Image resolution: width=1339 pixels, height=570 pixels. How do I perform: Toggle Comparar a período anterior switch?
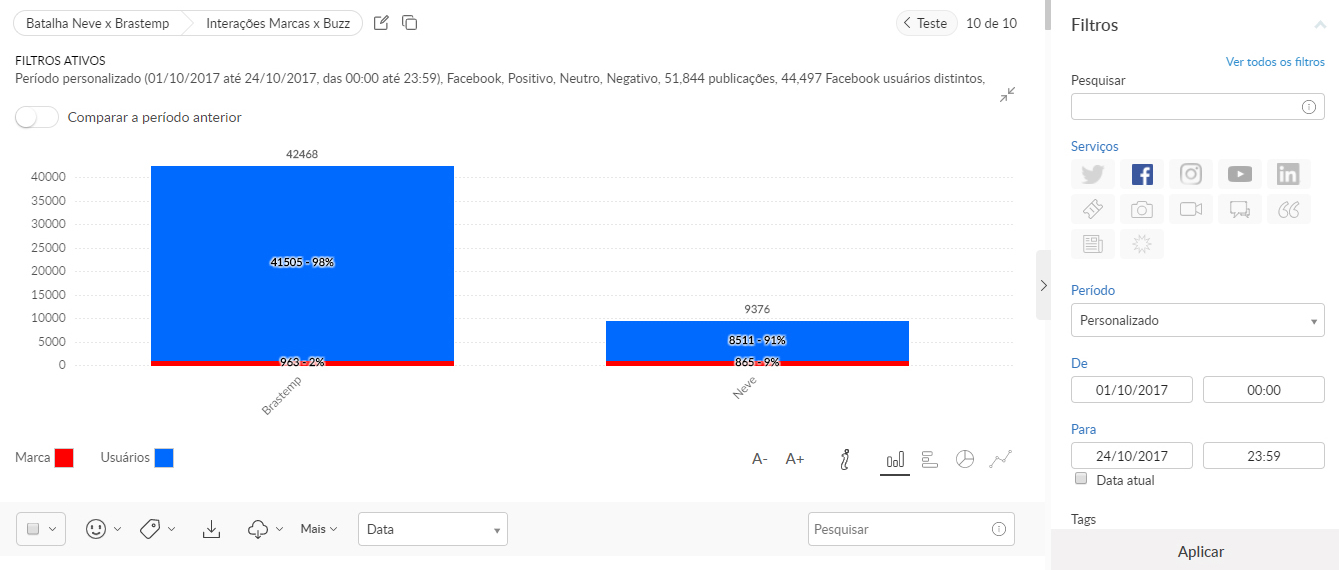[x=38, y=117]
